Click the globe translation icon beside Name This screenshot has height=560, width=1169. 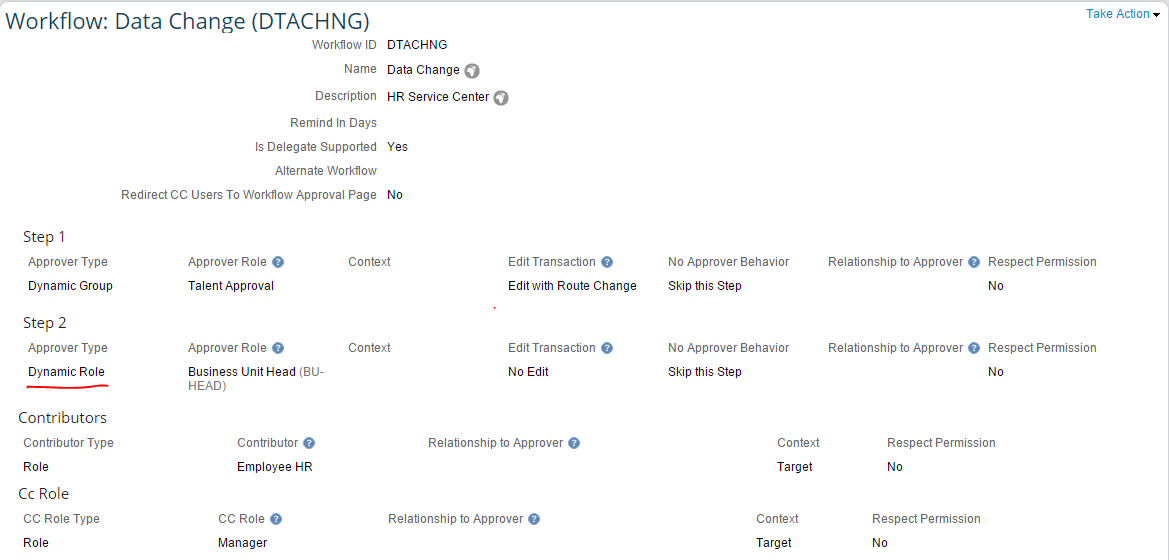tap(471, 71)
